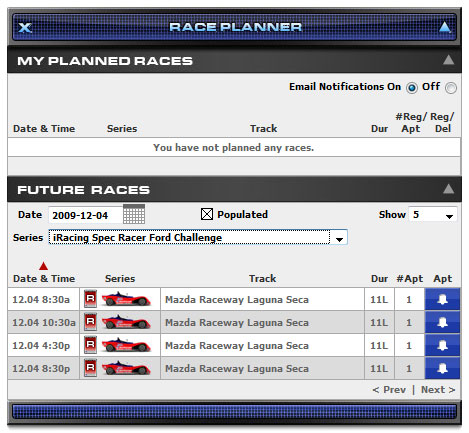Open the Series dropdown for Spec Racer Ford
Screen dimensions: 469x433
[x=198, y=237]
